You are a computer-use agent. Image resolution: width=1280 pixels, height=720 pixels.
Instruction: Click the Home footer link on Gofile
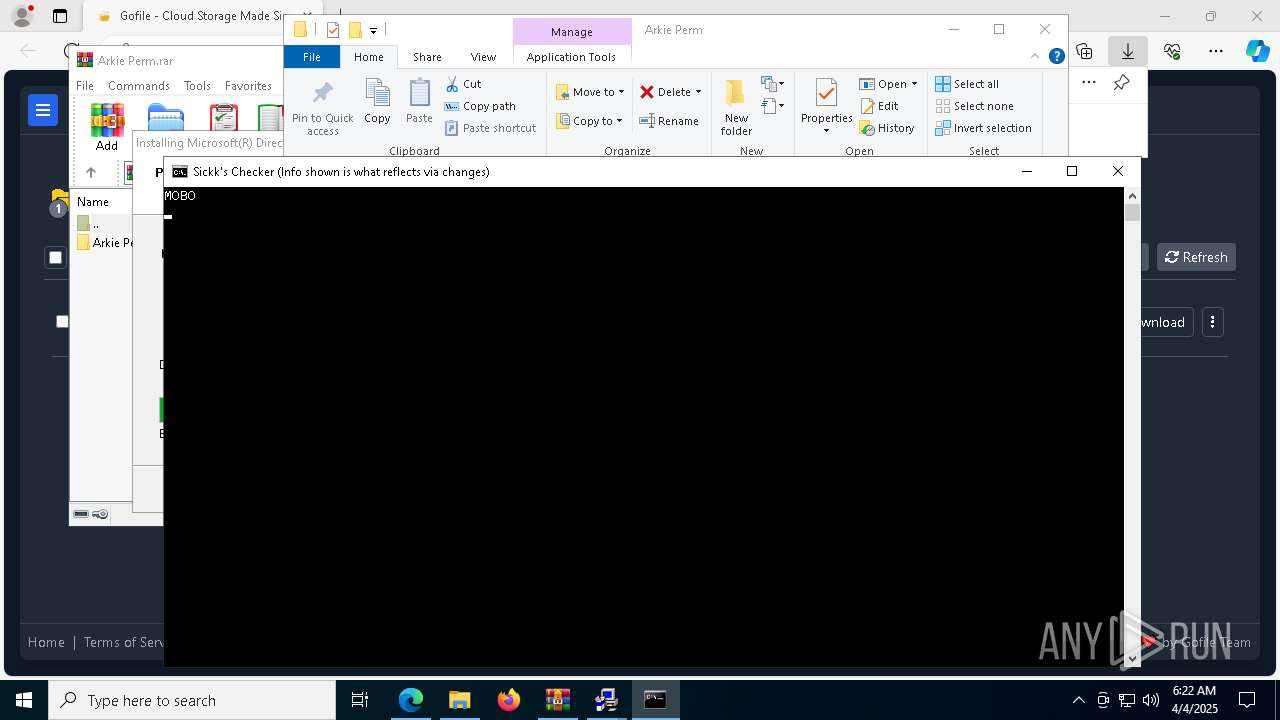[46, 642]
